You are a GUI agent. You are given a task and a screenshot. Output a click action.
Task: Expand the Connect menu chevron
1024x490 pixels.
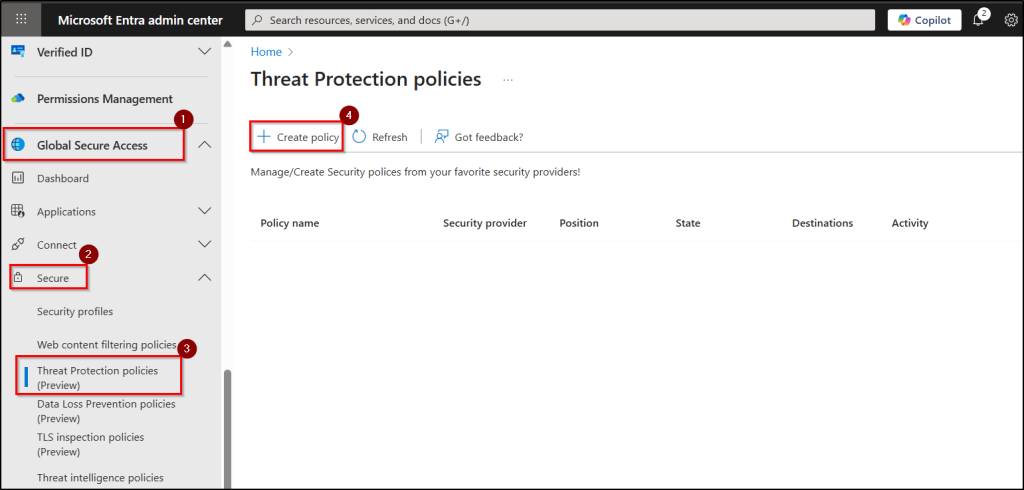pyautogui.click(x=204, y=244)
